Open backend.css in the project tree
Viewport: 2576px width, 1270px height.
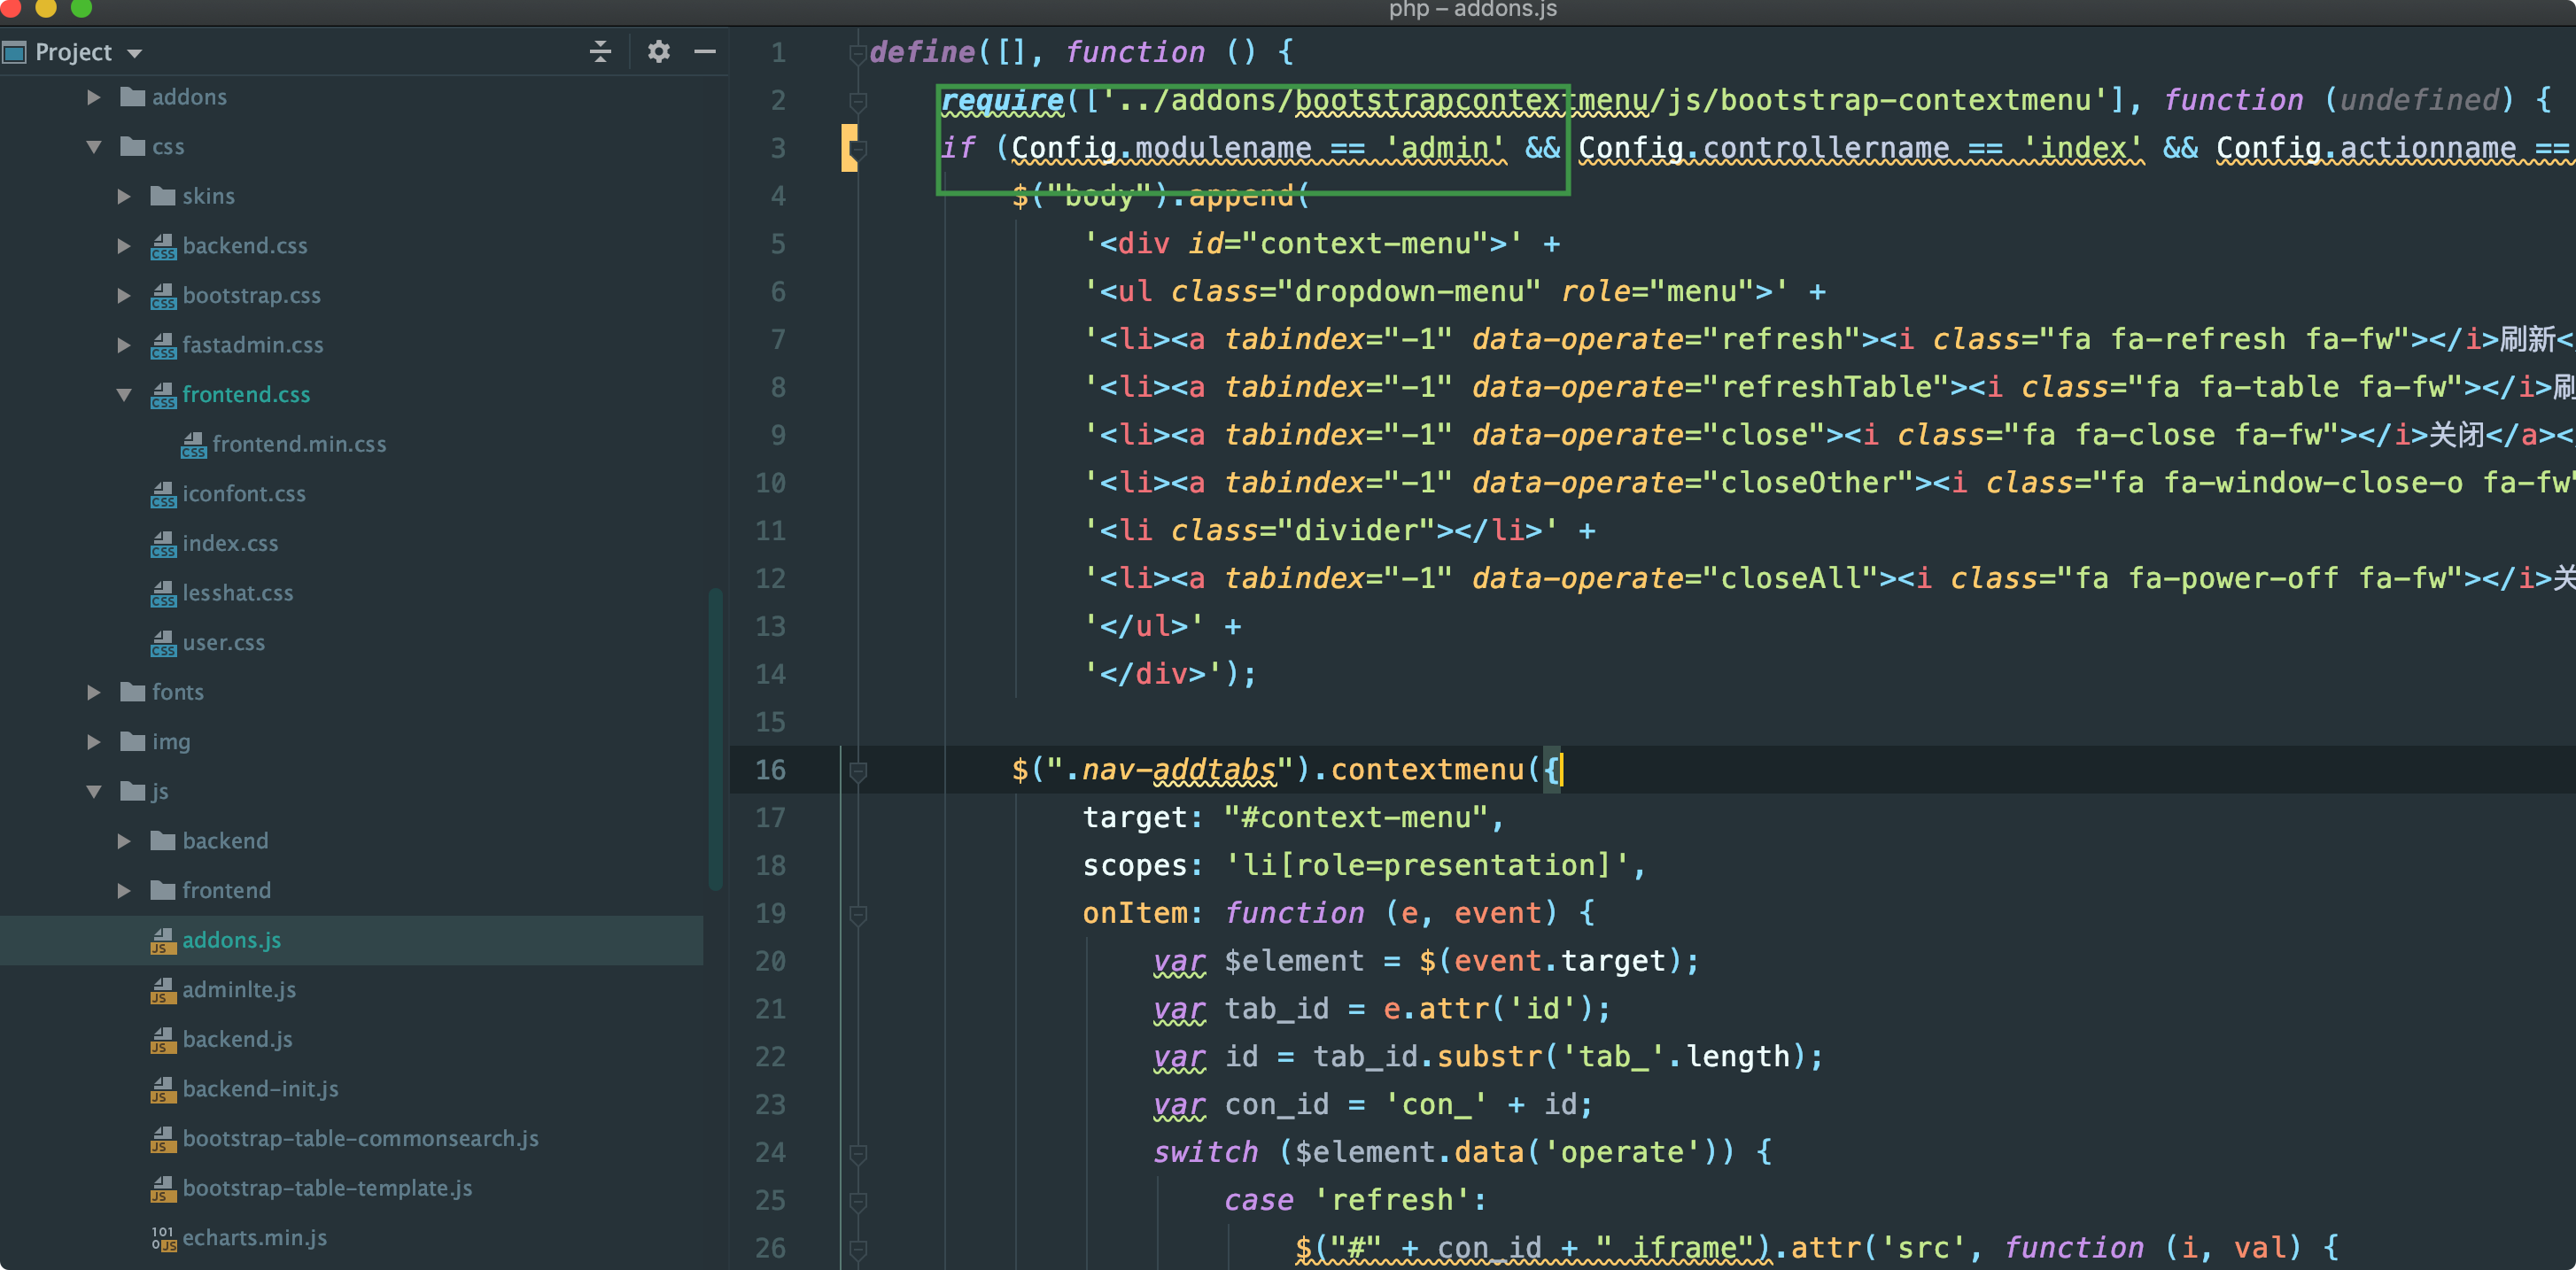point(245,246)
